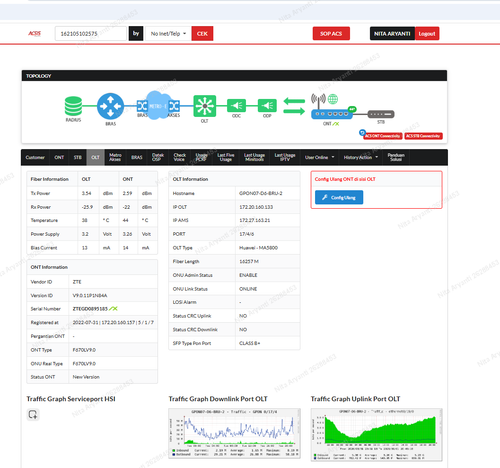This screenshot has width=500, height=468.
Task: Click the green icon beside the ONT serial number
Action: [x=113, y=309]
